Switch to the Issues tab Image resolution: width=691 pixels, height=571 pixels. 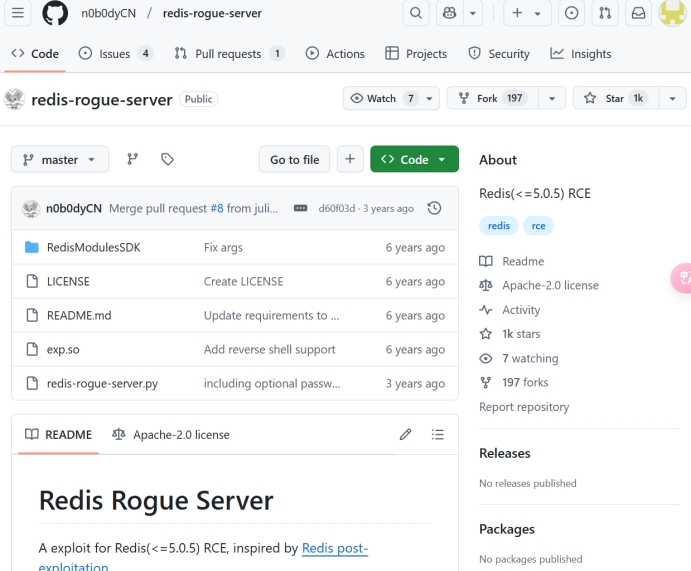click(115, 54)
